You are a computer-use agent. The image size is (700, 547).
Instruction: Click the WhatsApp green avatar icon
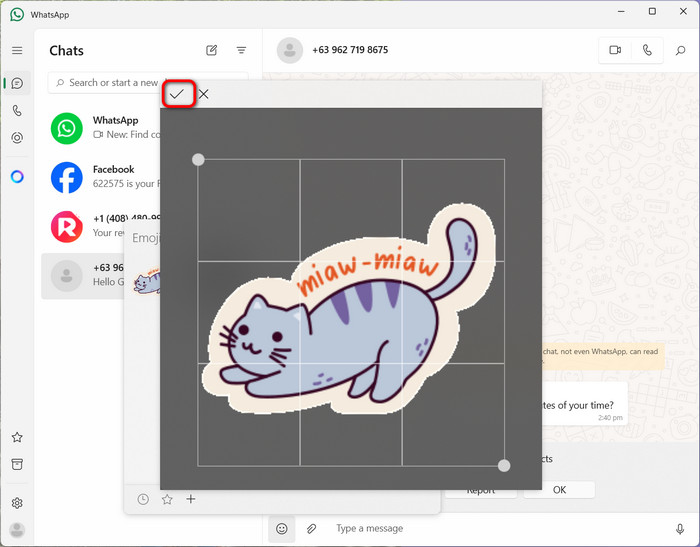(67, 129)
